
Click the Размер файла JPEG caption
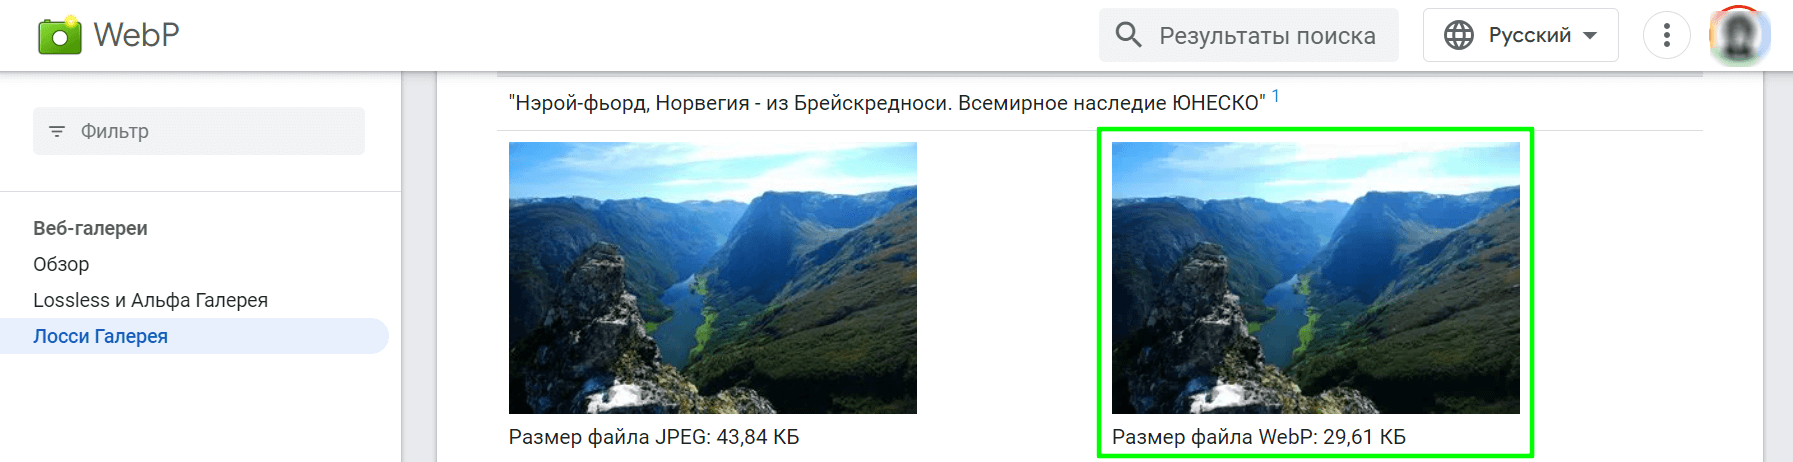[x=654, y=437]
